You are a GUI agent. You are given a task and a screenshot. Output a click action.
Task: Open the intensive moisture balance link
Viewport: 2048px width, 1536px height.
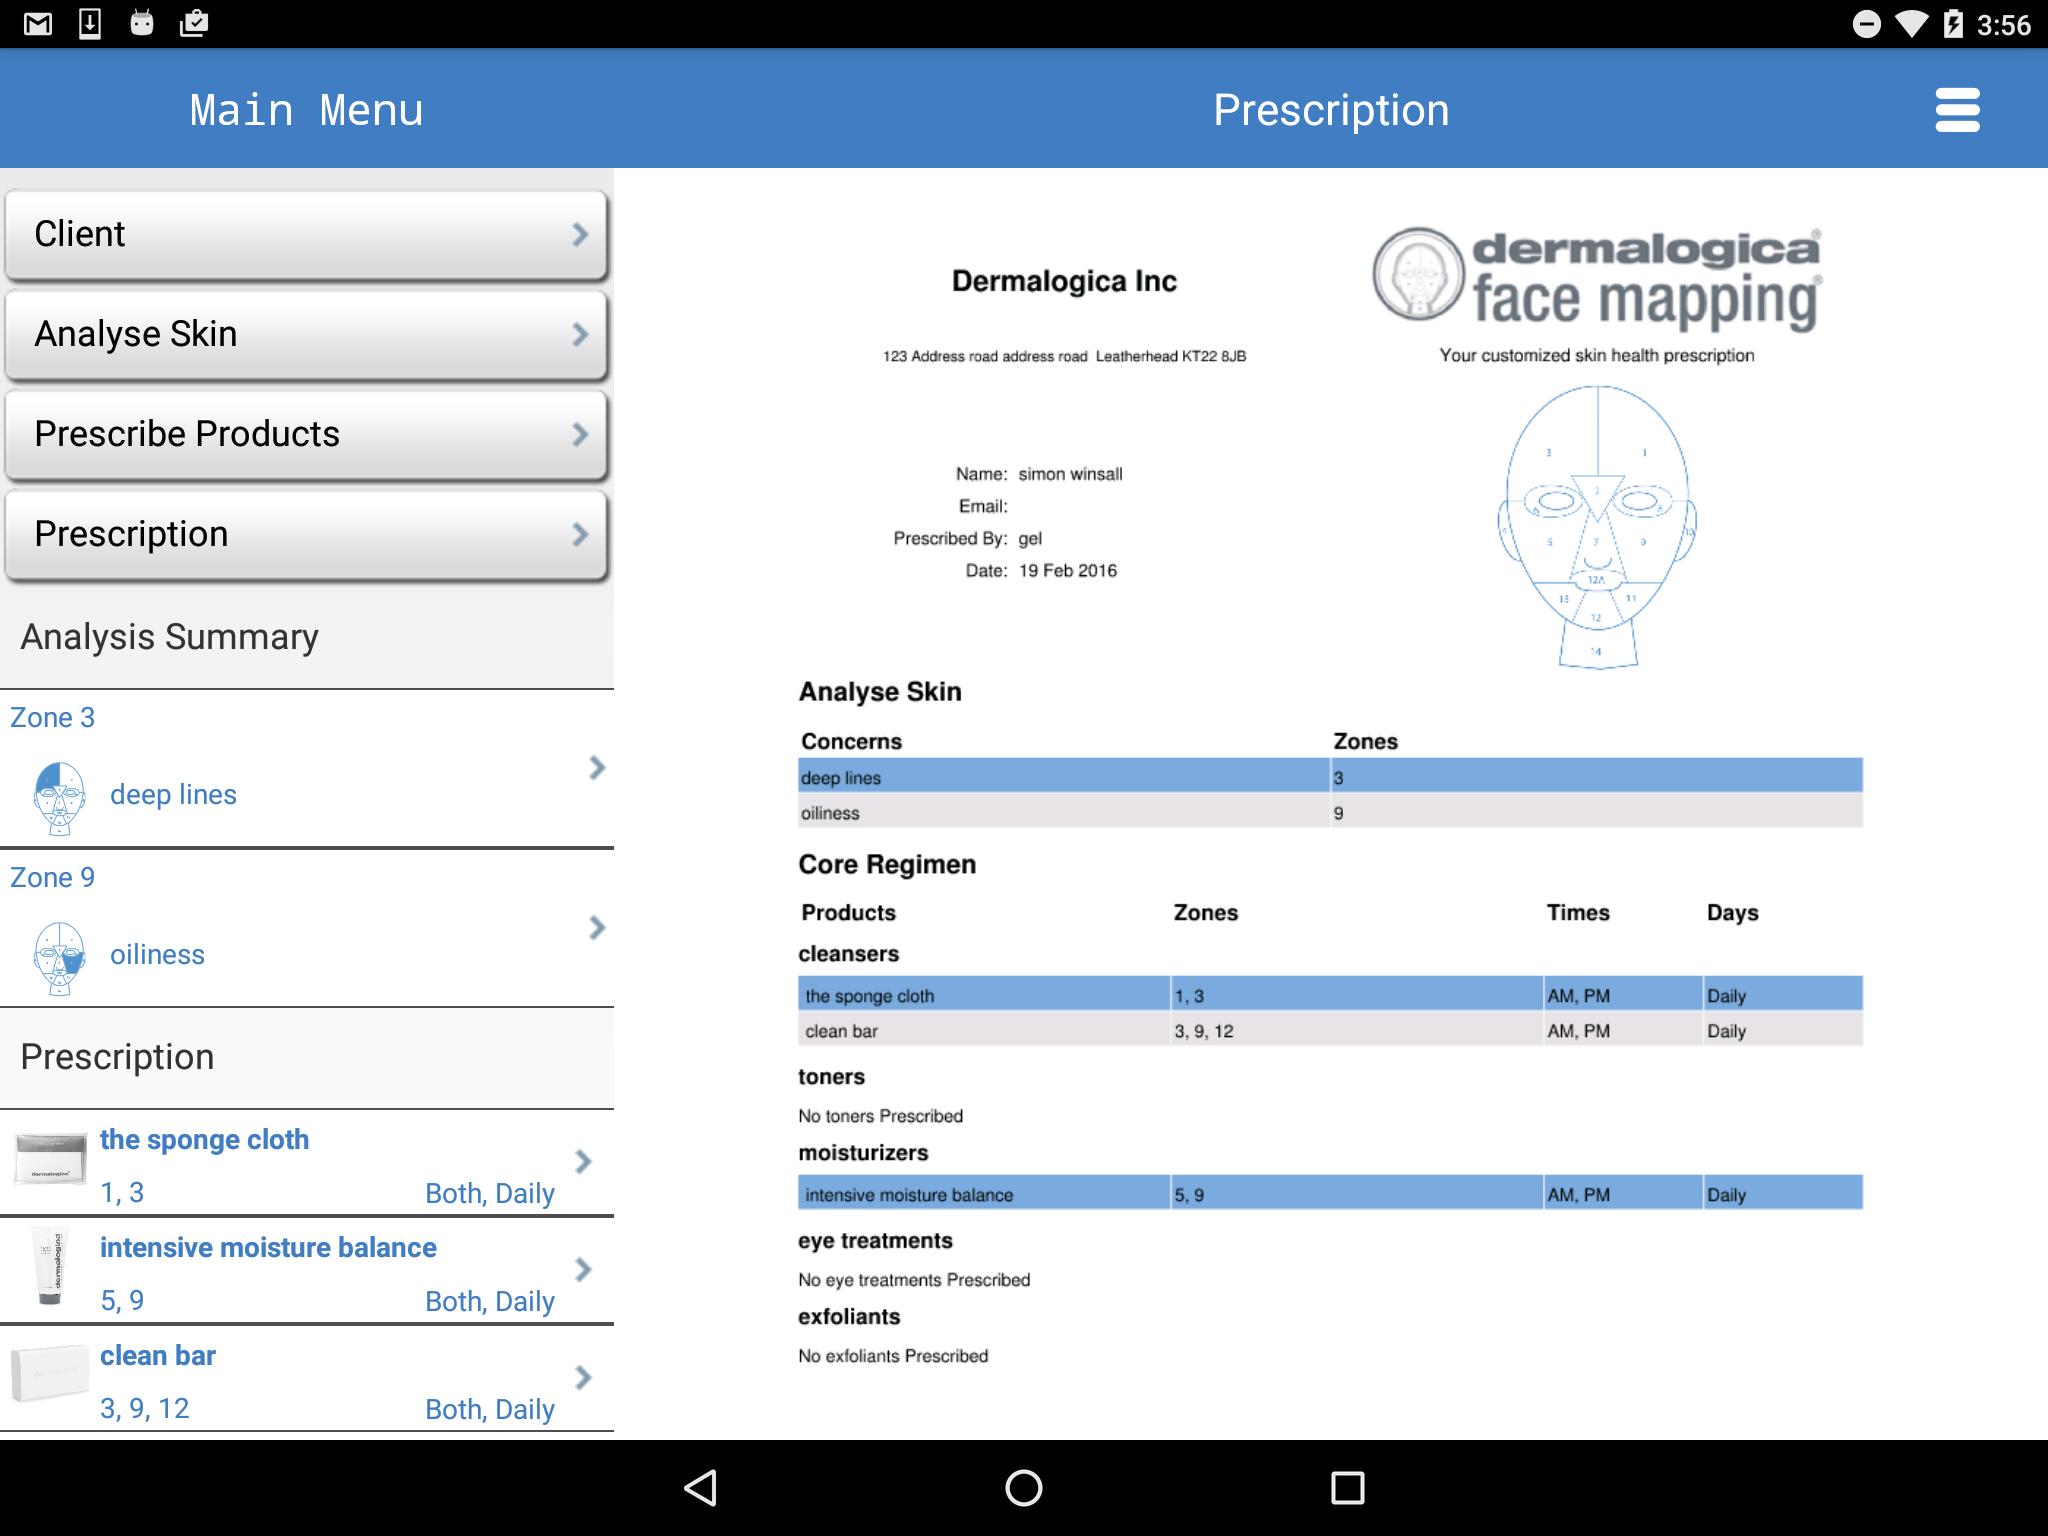pyautogui.click(x=268, y=1248)
